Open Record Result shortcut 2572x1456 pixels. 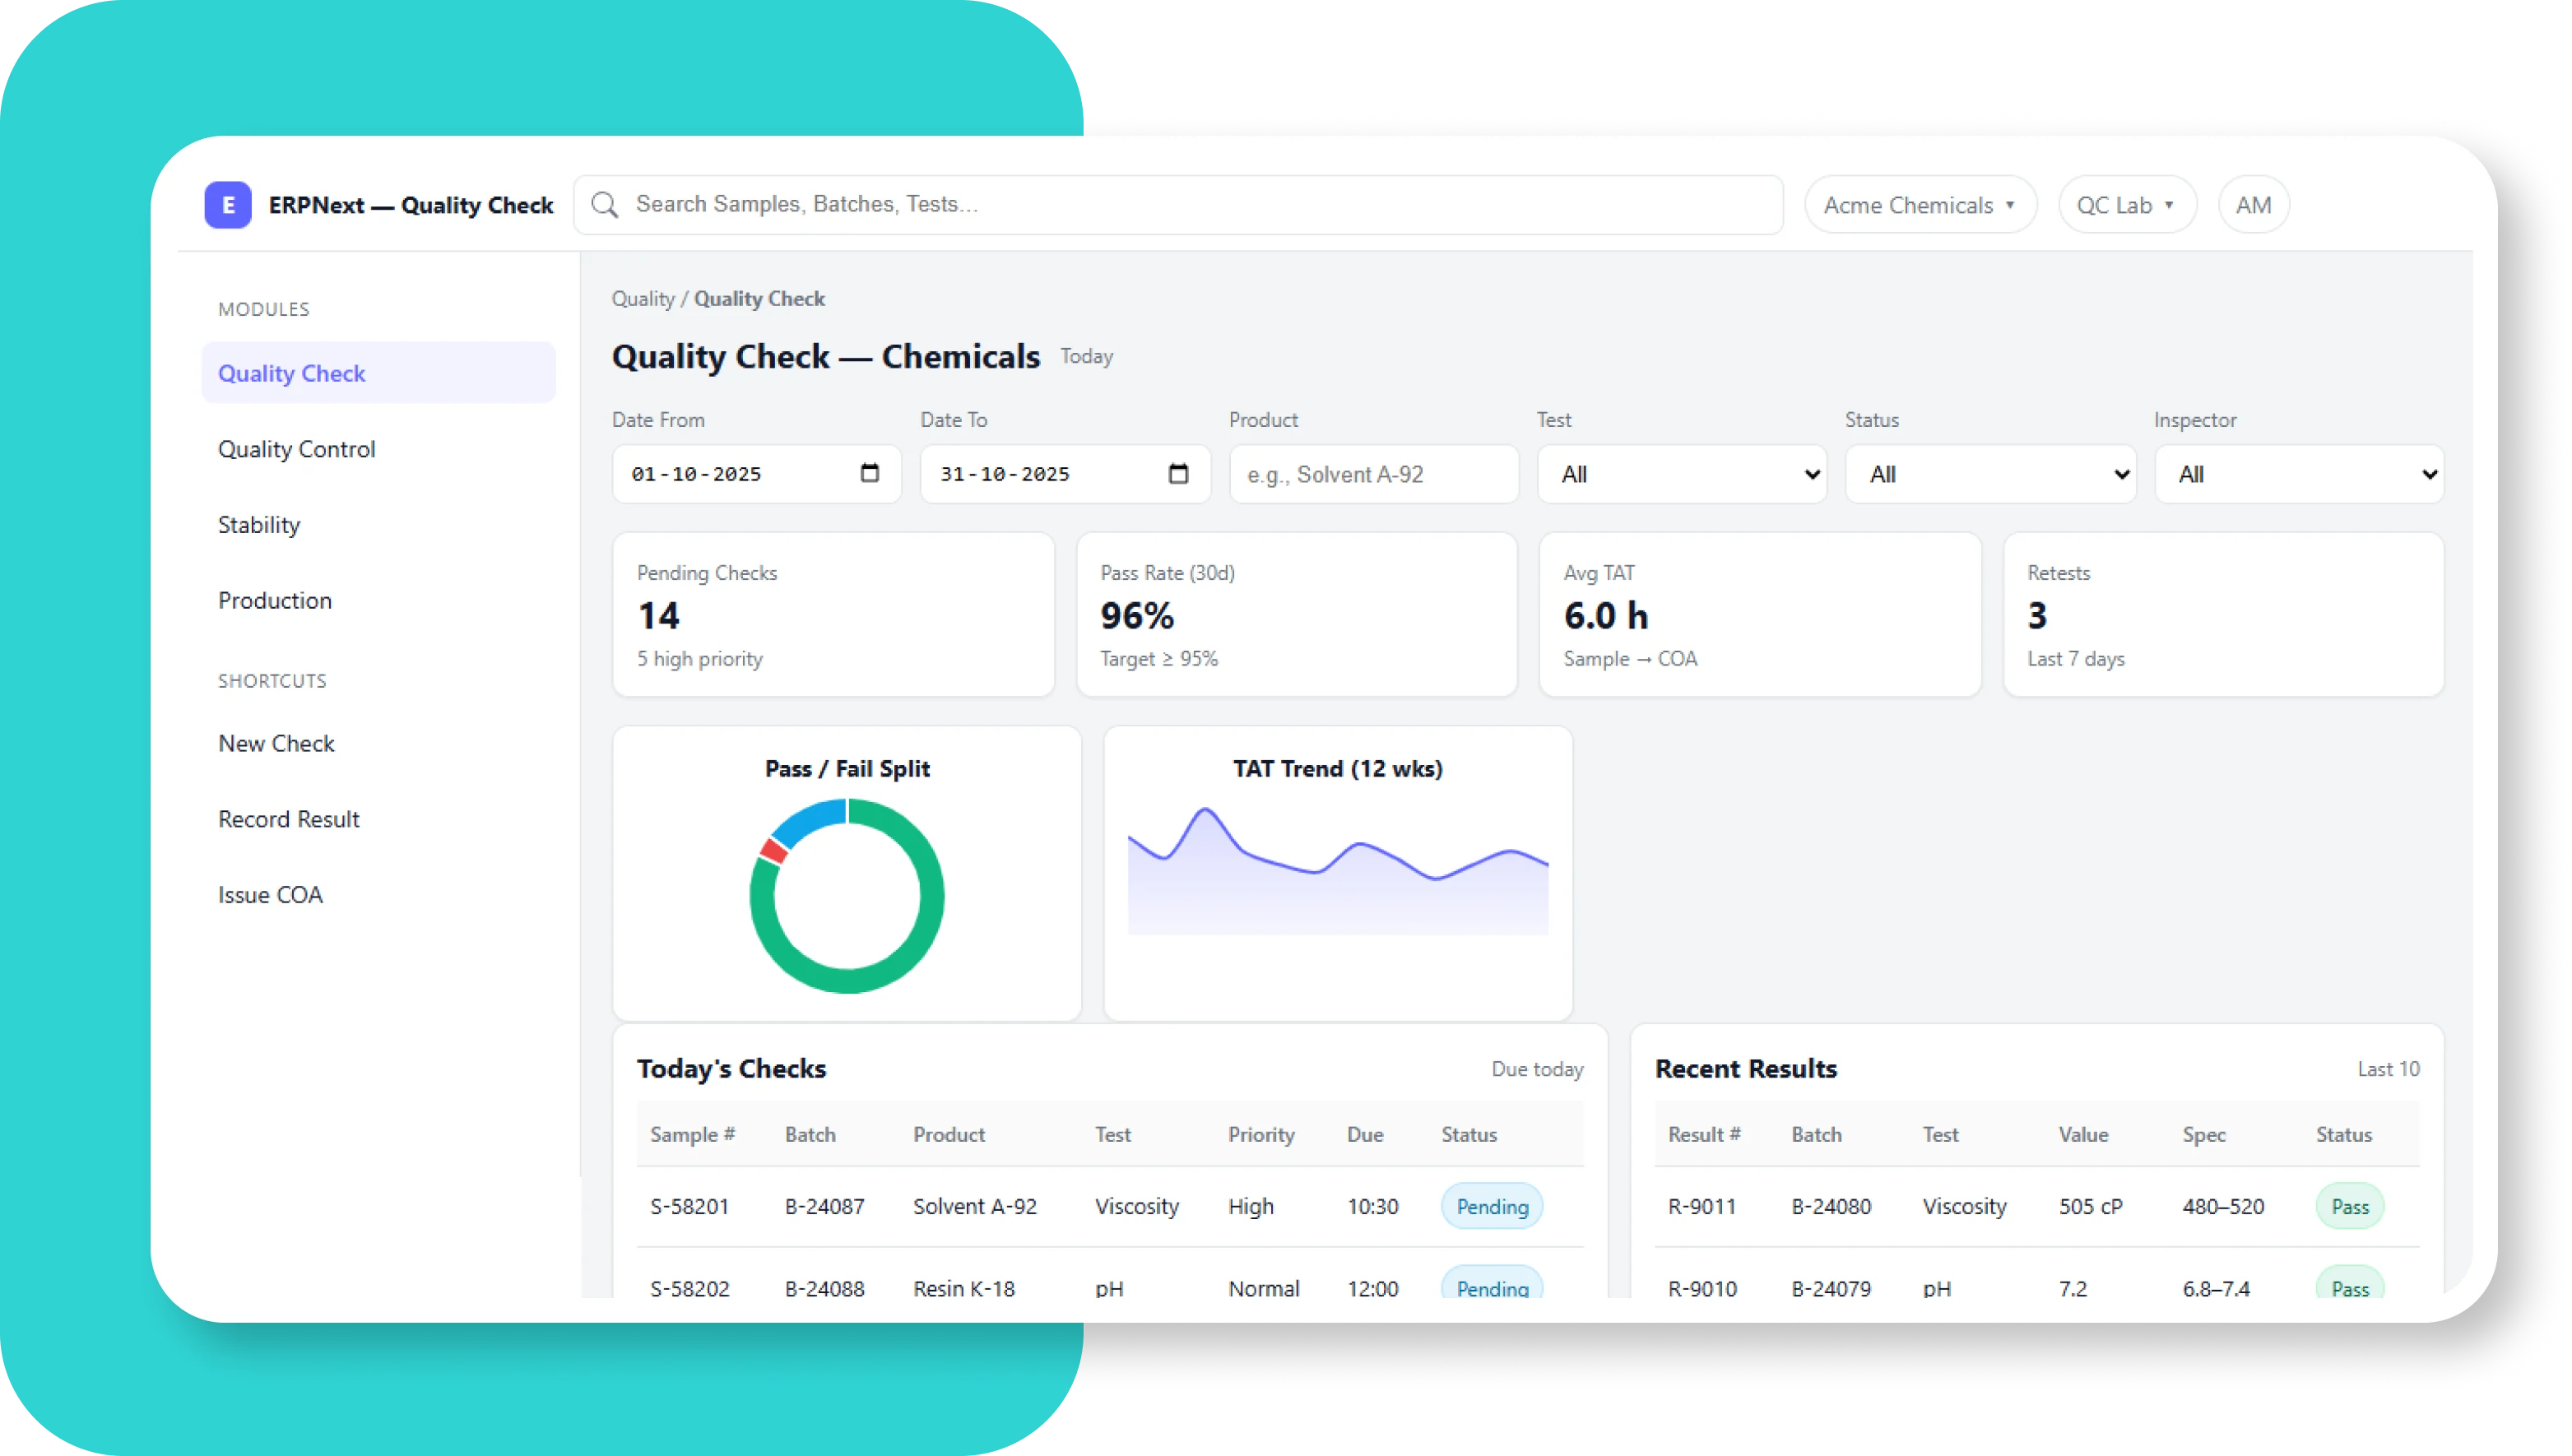[288, 818]
